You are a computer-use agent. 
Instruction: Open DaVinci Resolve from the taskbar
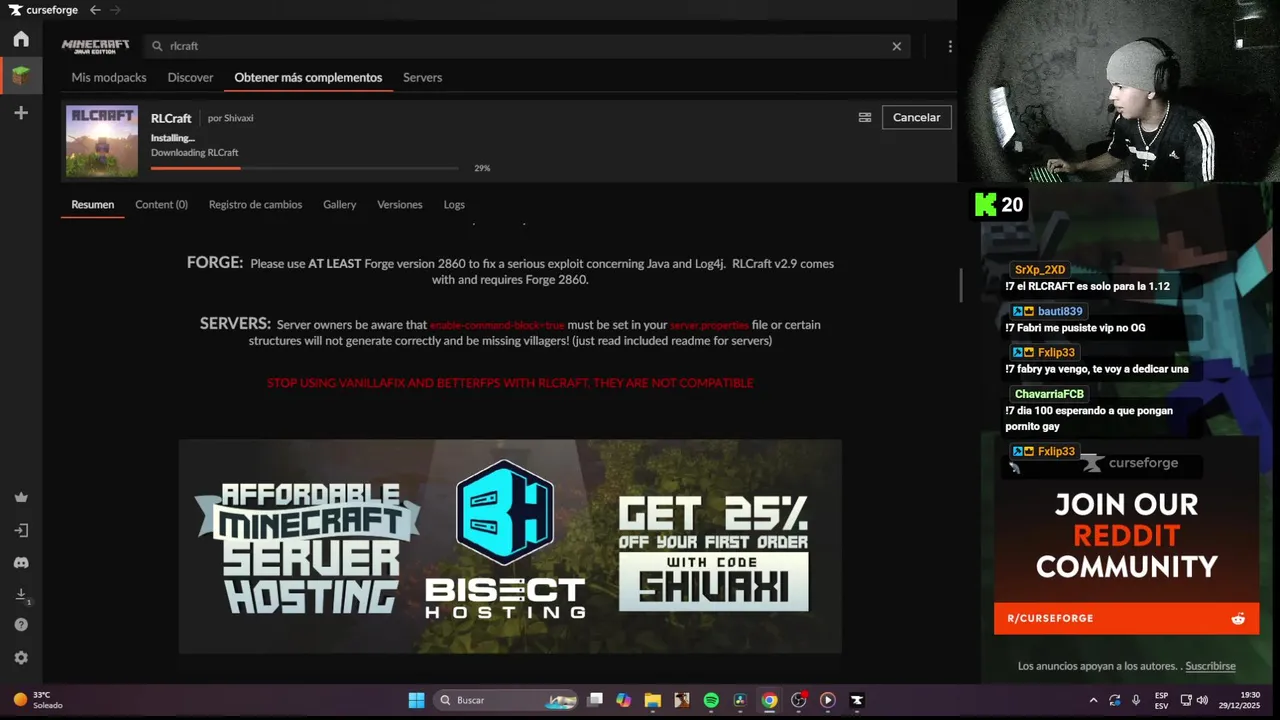click(x=740, y=700)
